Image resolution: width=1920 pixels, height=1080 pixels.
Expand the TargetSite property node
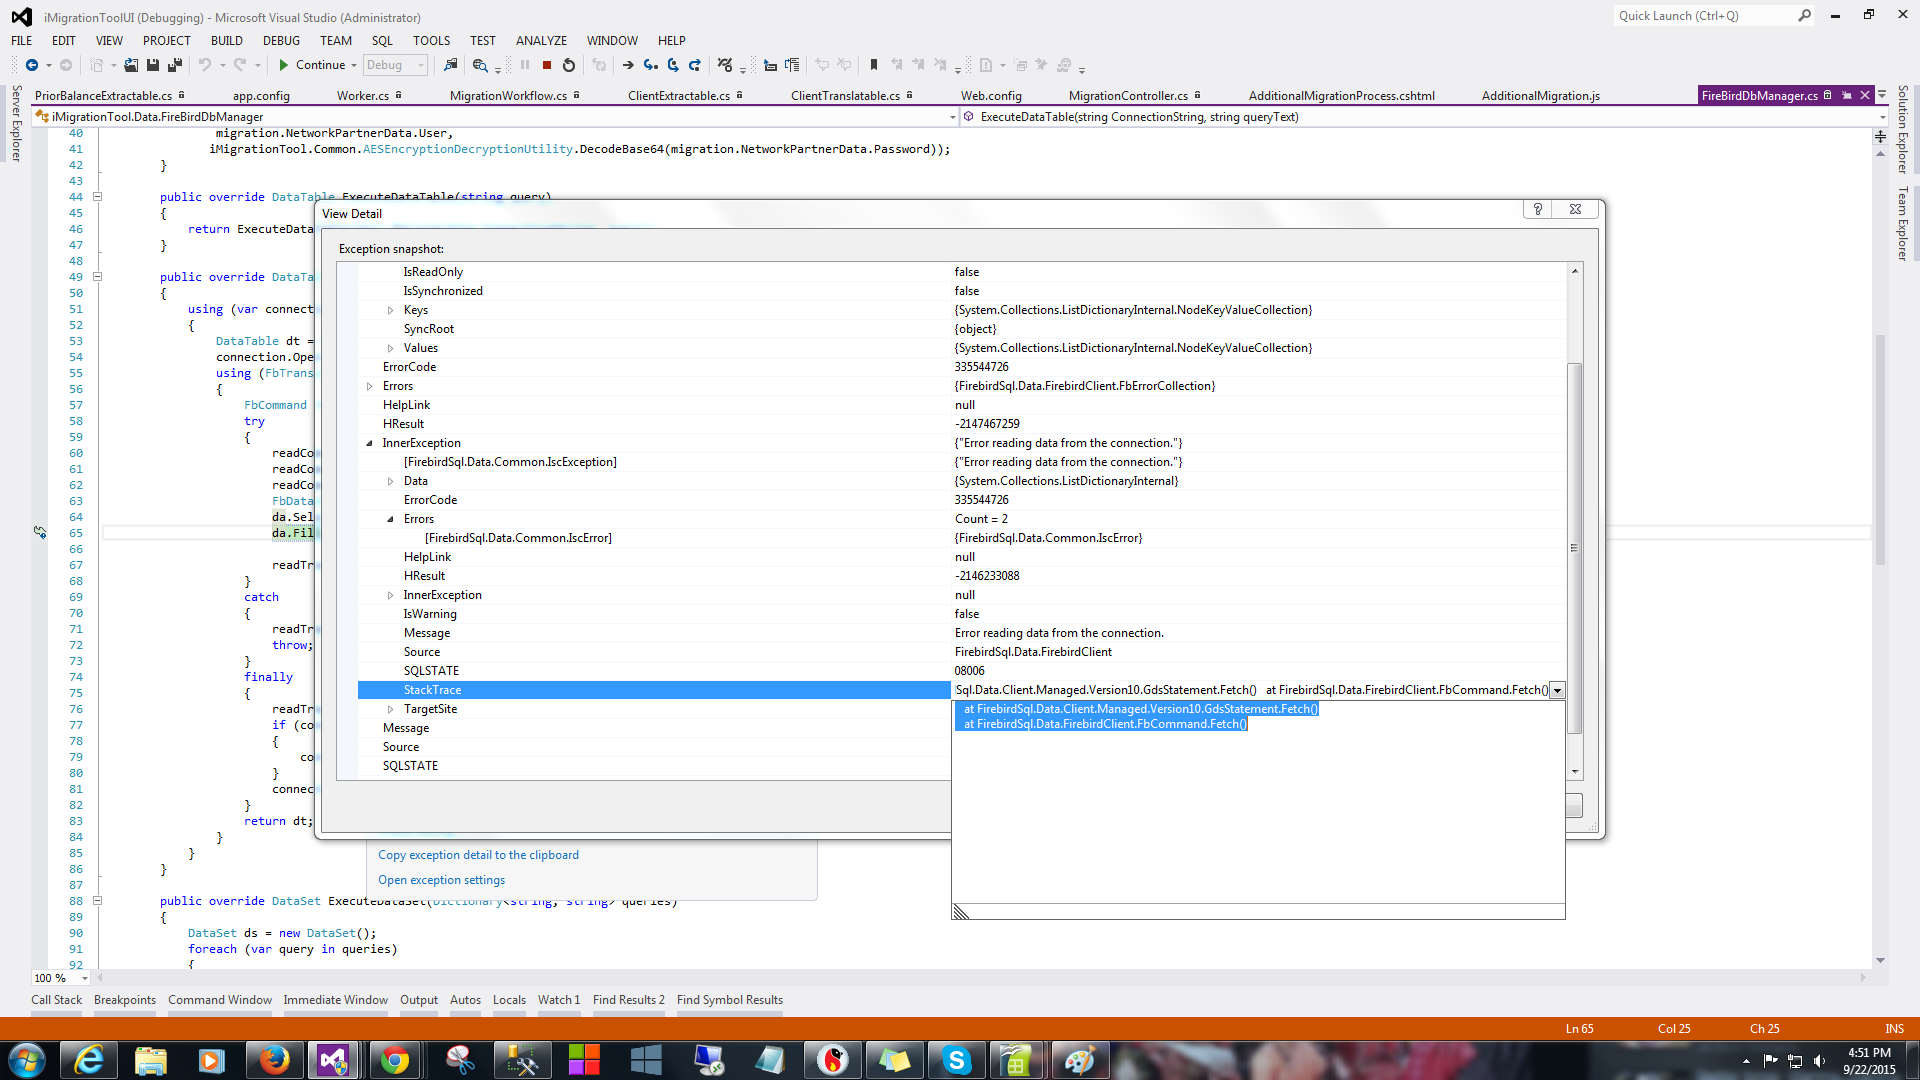(390, 709)
